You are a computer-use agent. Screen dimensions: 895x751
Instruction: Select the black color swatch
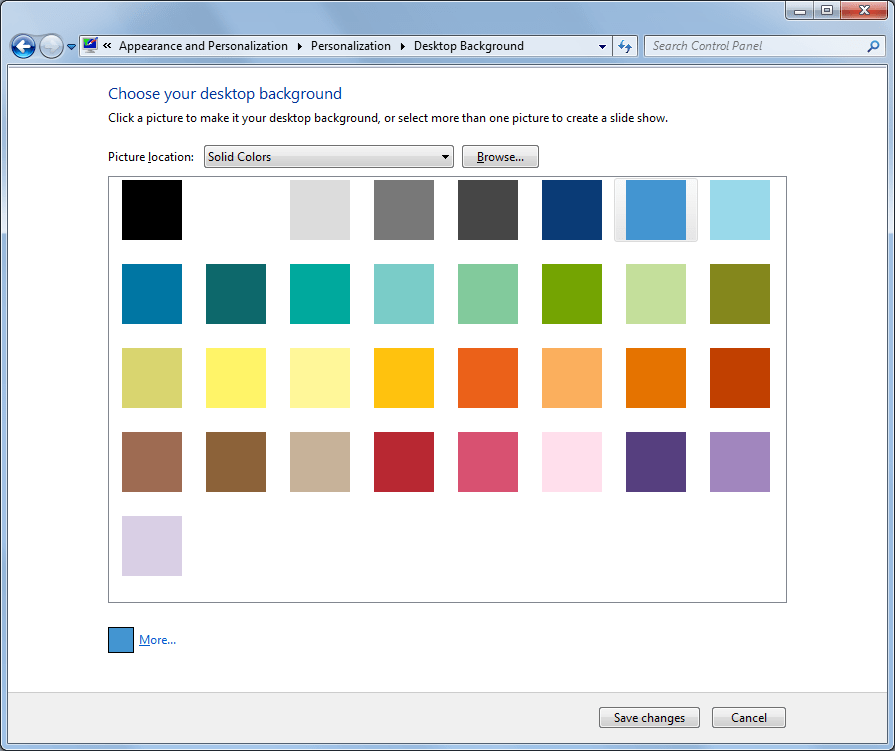[x=152, y=210]
